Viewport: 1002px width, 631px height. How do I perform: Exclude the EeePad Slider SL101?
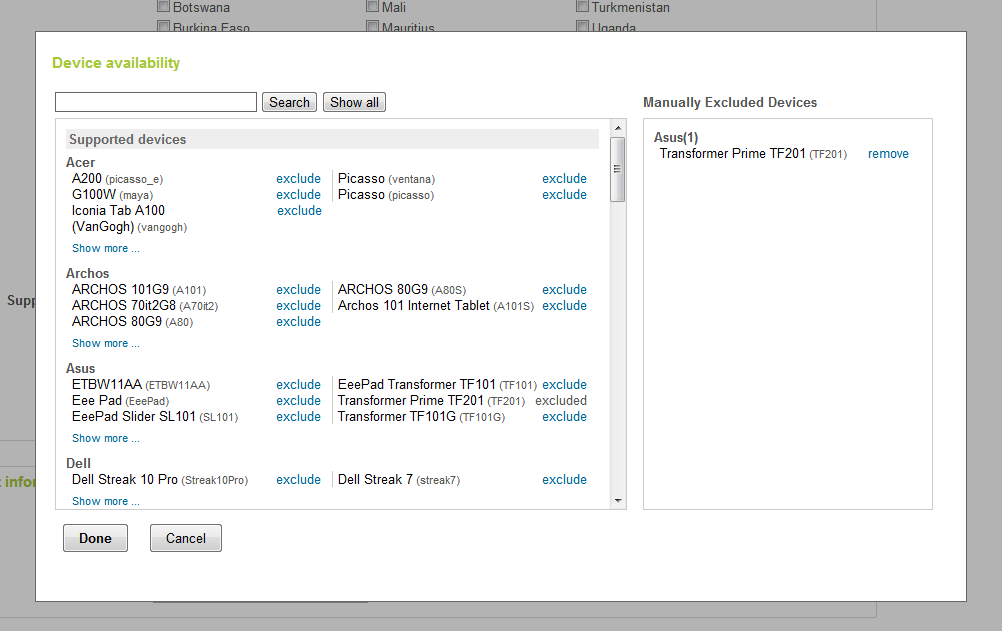(298, 417)
